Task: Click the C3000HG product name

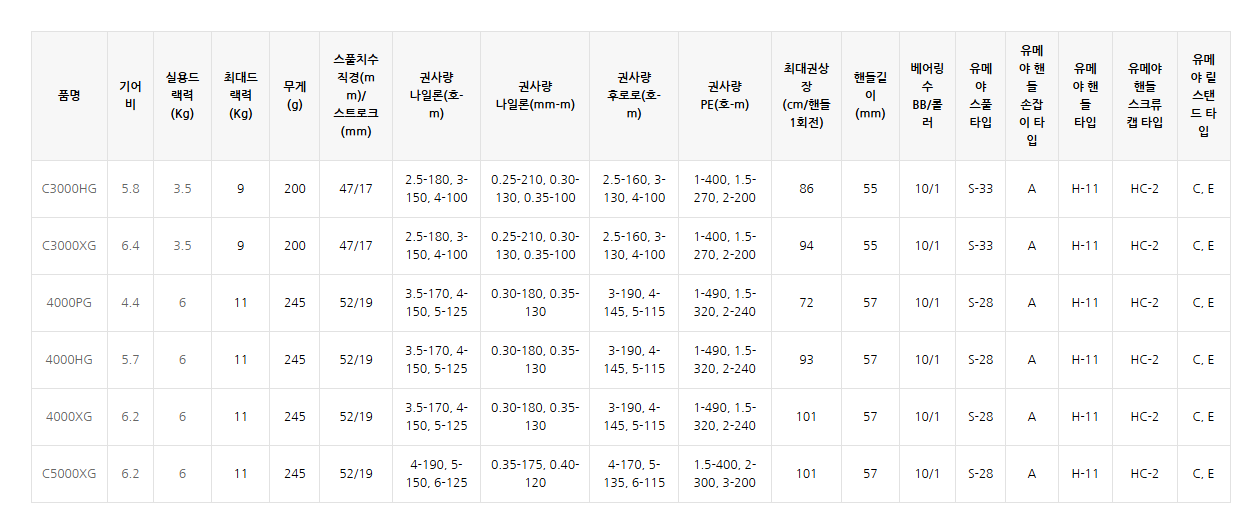Action: tap(69, 189)
